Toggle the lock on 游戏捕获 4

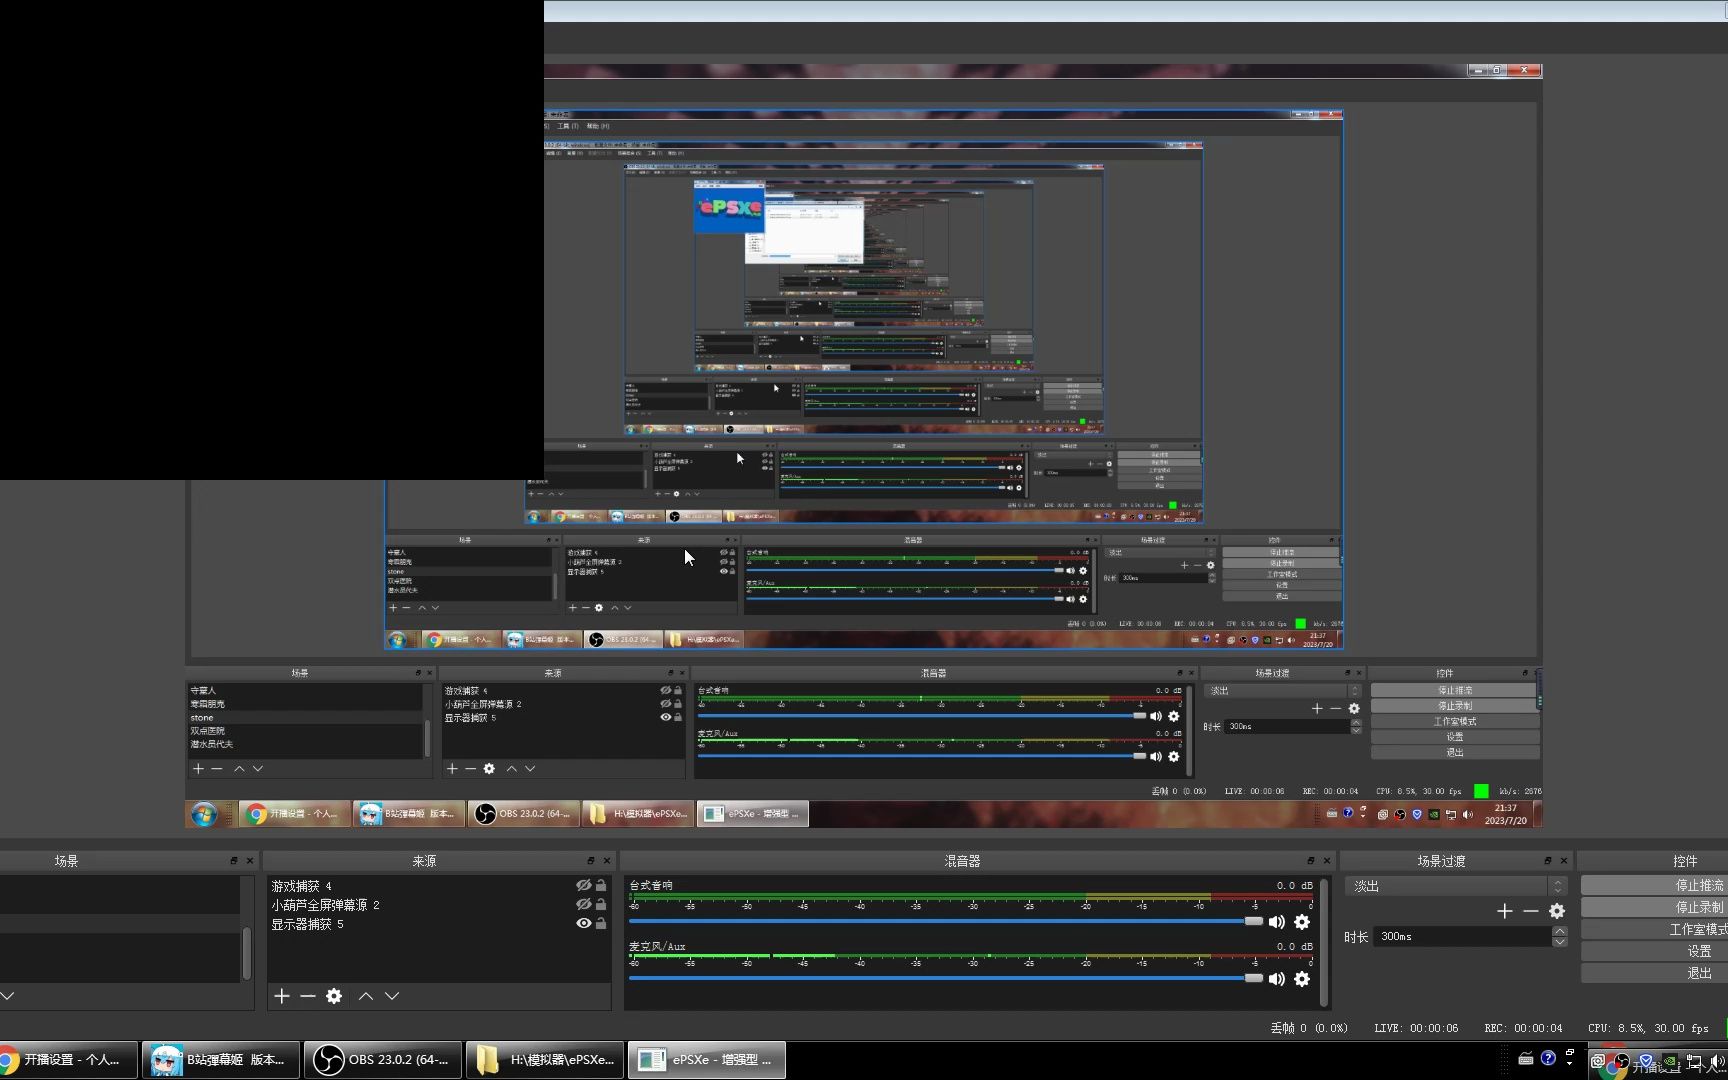coord(601,886)
